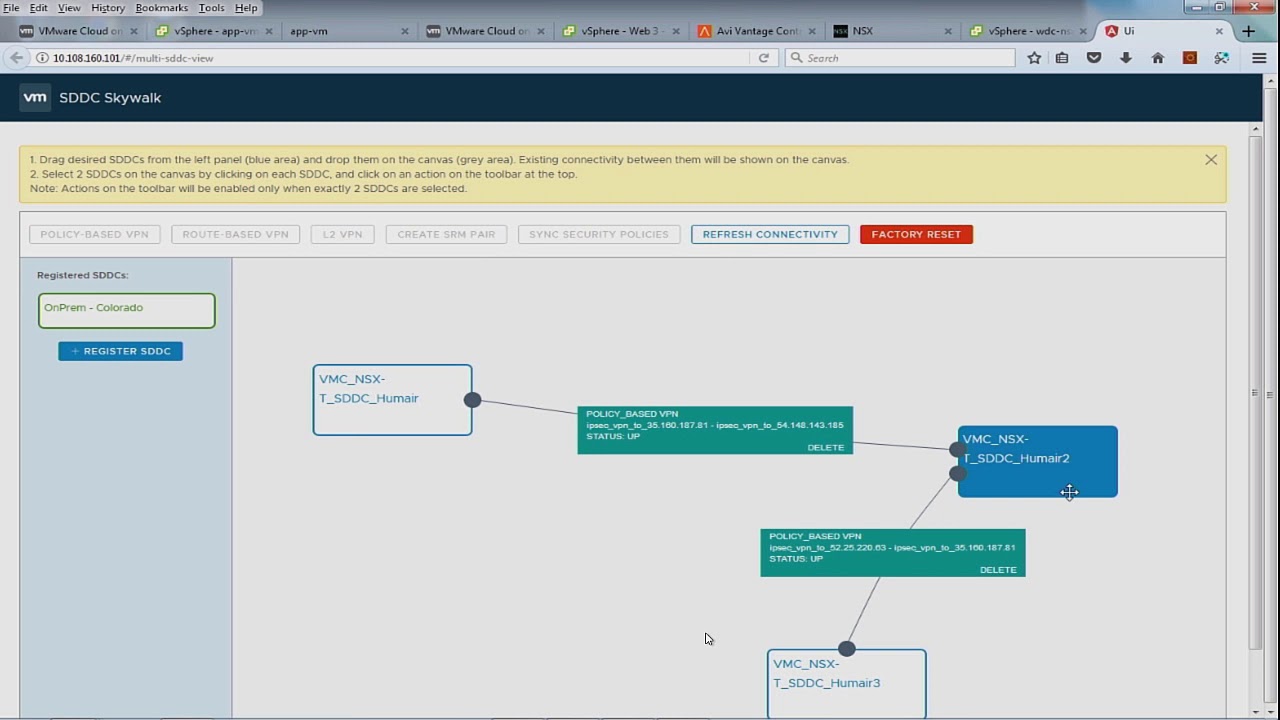Open the Edit menu

click(38, 8)
